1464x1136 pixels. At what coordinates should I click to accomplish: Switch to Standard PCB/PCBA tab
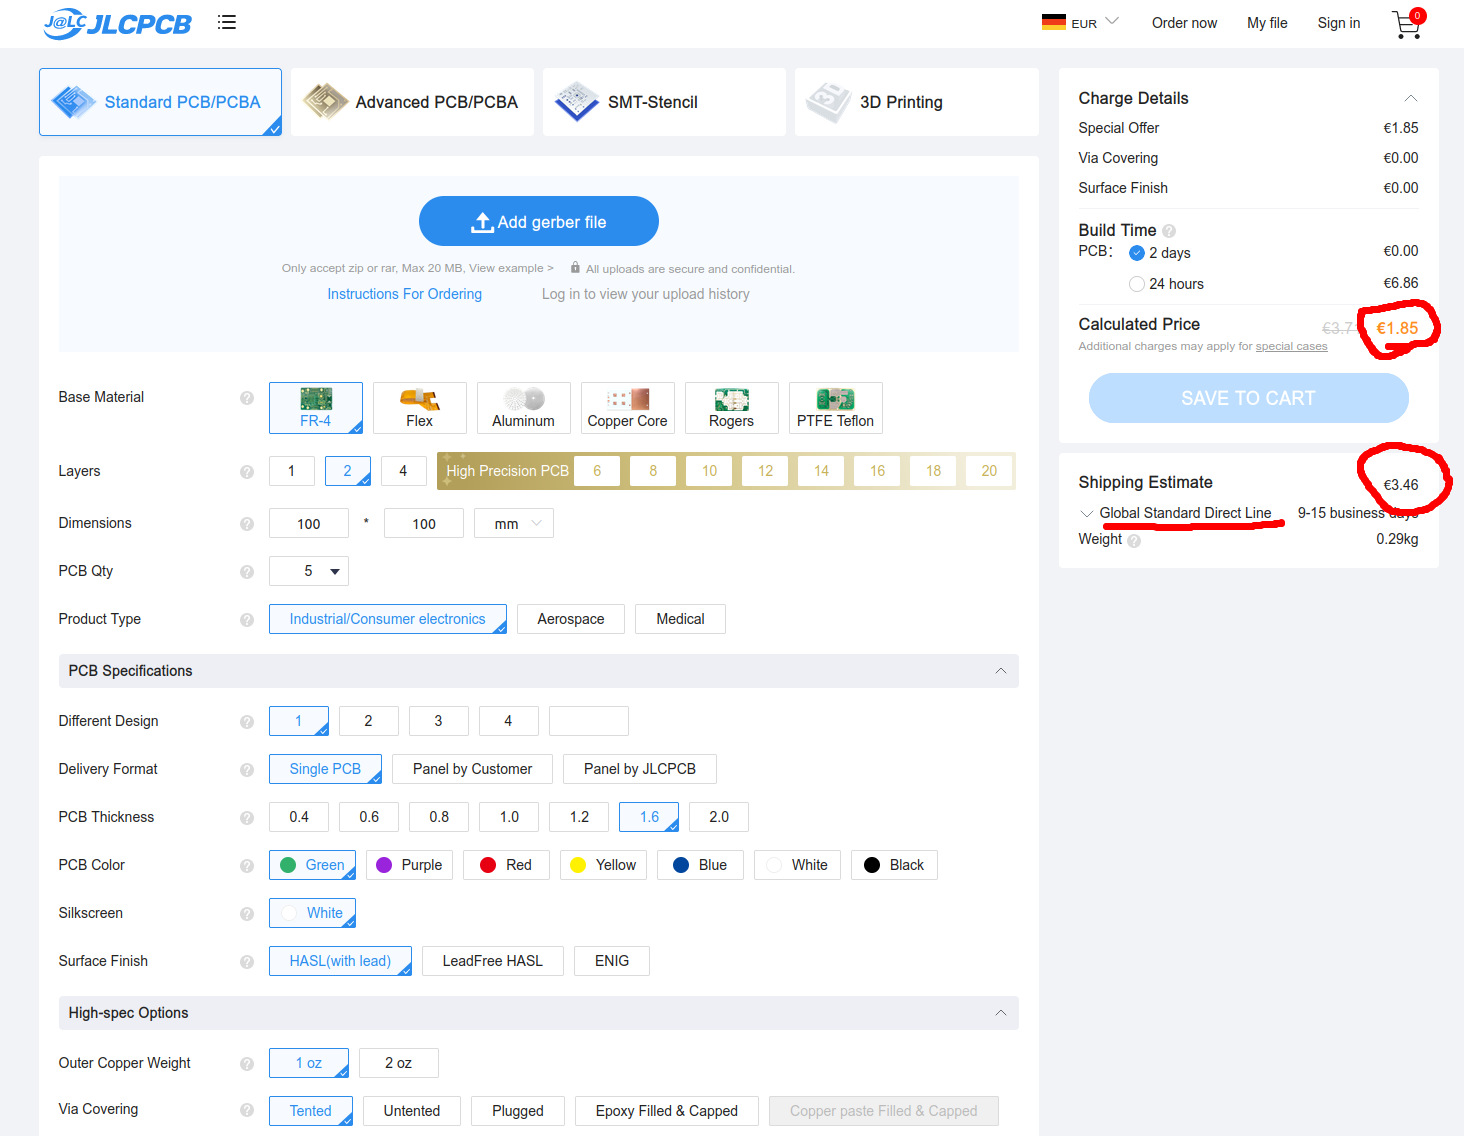click(160, 102)
